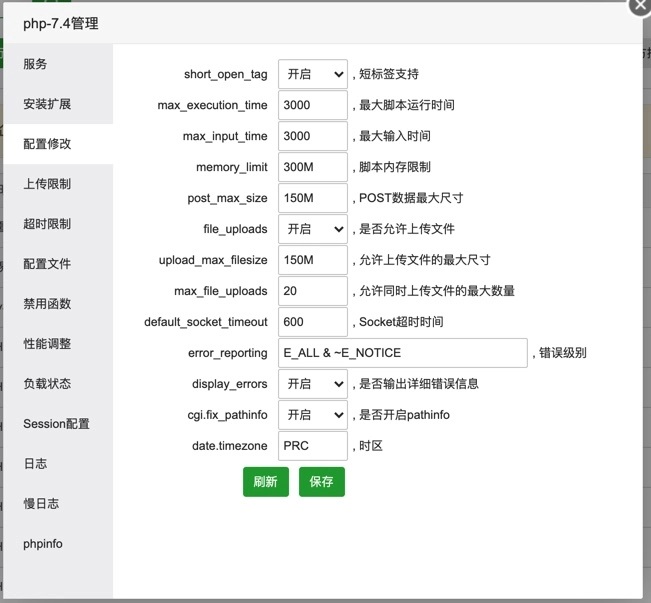Viewport: 651px width, 603px height.
Task: Click the green 刷新 refresh button
Action: click(265, 481)
